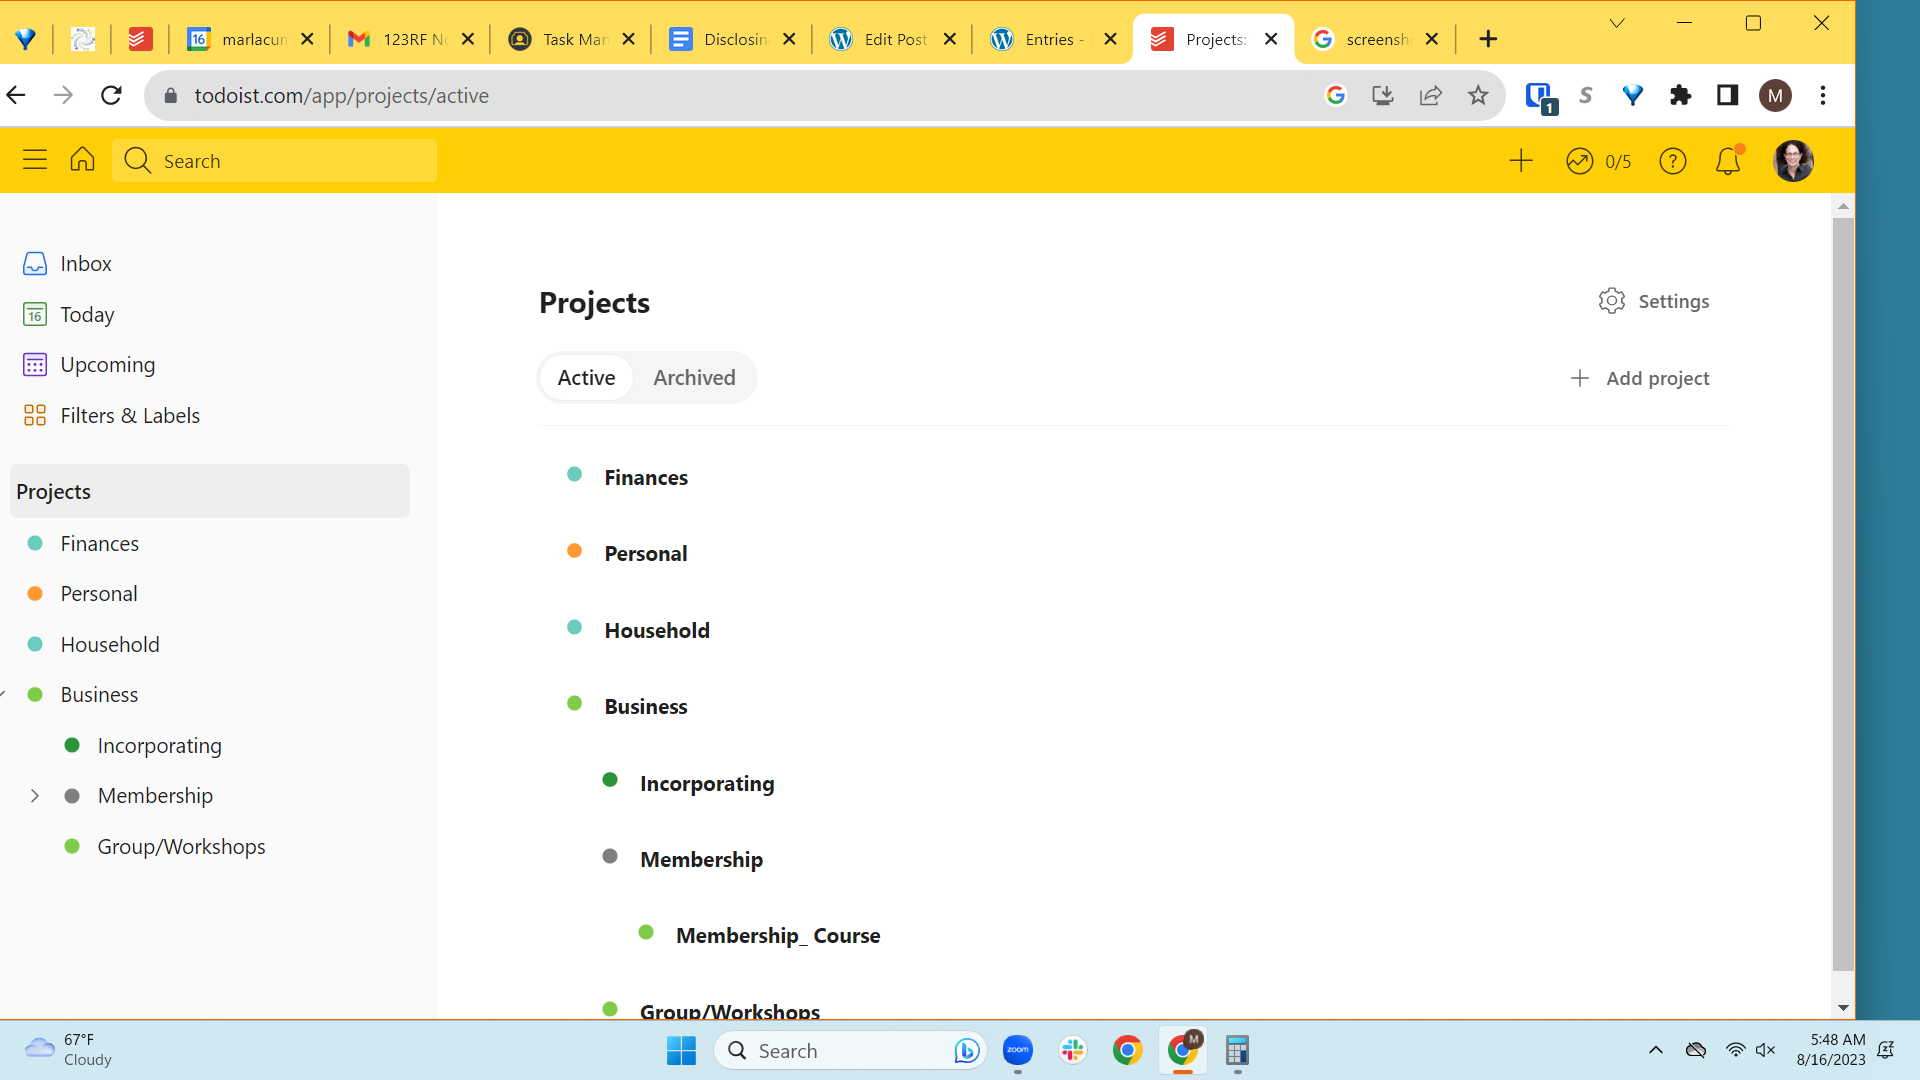Open Chrome tab search dropdown arrow

[x=1617, y=23]
